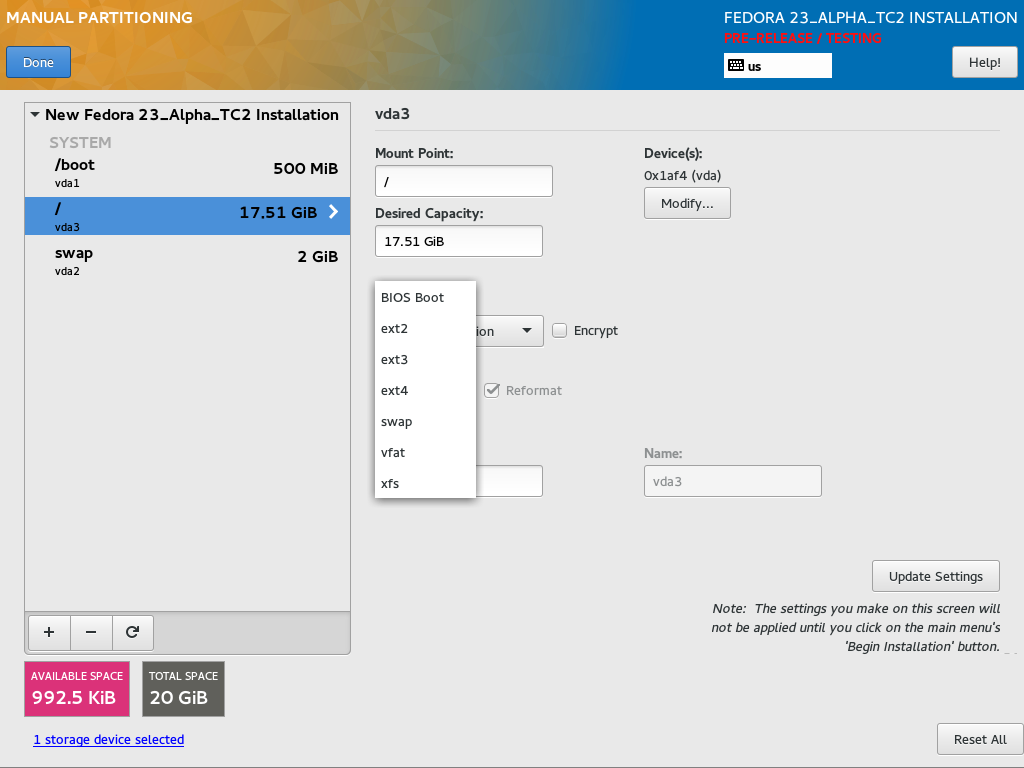Image resolution: width=1024 pixels, height=768 pixels.
Task: Click the reload storage configuration icon
Action: [x=133, y=632]
